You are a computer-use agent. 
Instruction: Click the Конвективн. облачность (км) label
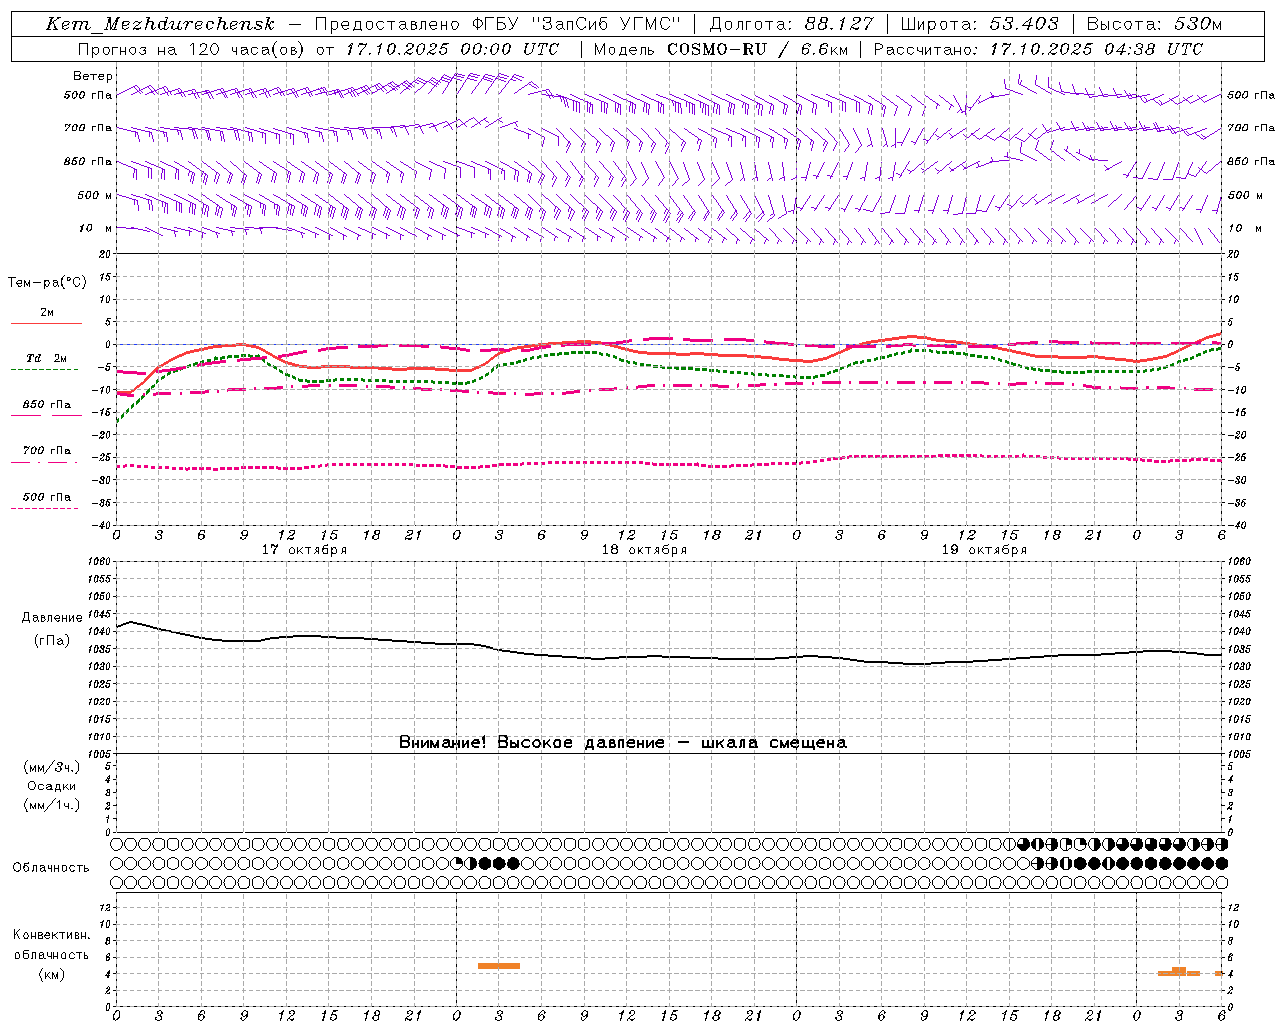click(52, 954)
